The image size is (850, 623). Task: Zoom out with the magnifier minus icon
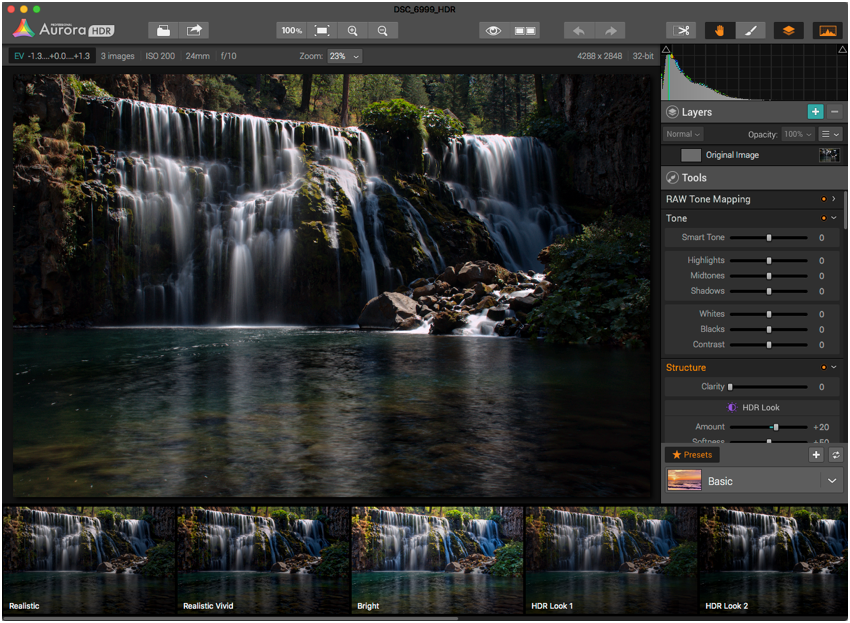(x=382, y=31)
